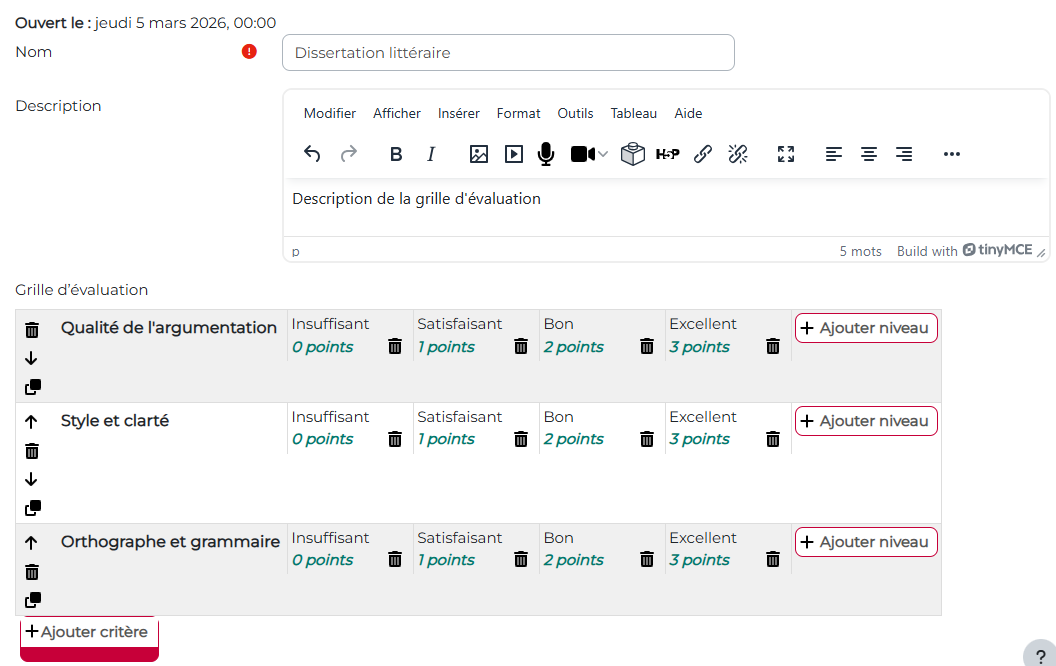Delete Excellent level in Style et clarté
Image resolution: width=1056 pixels, height=666 pixels.
[773, 439]
